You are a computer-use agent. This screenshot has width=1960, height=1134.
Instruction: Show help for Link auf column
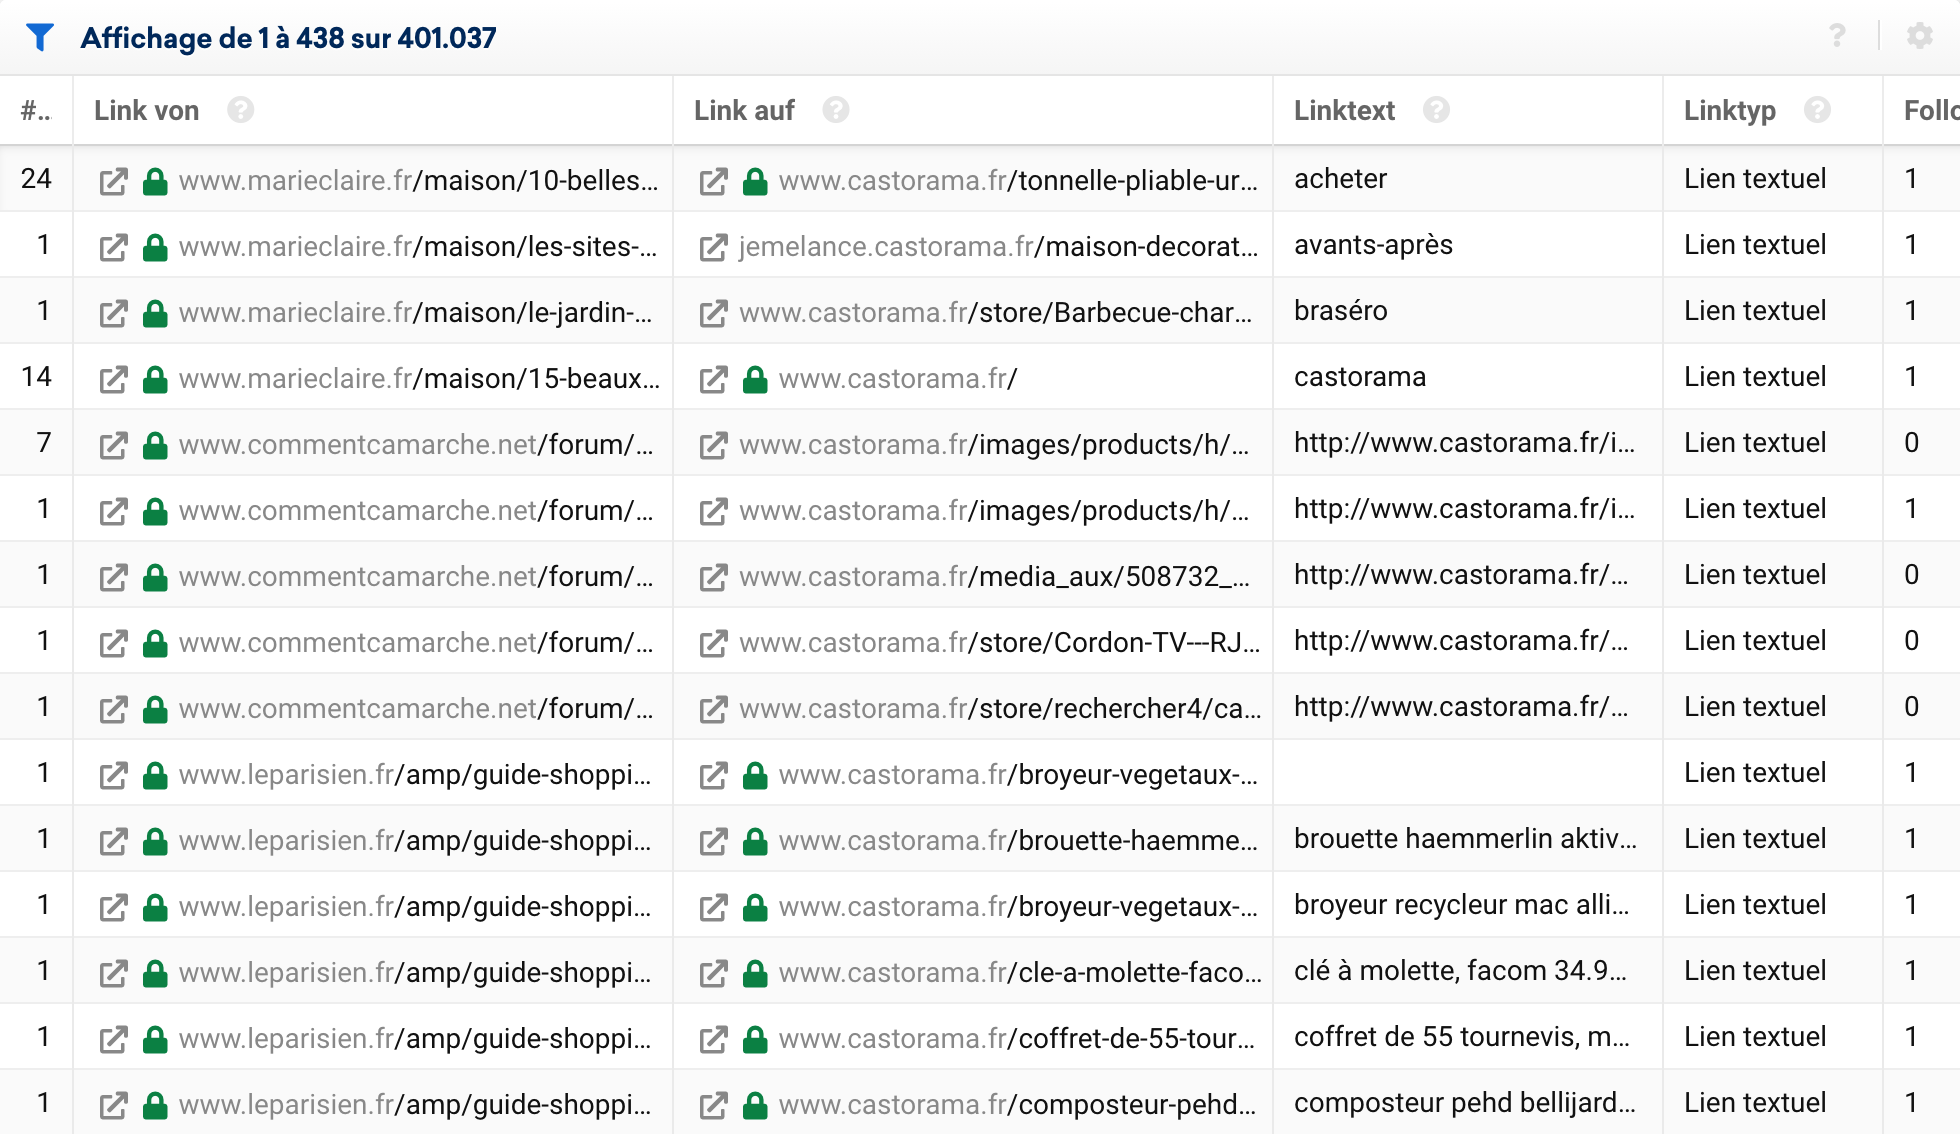pyautogui.click(x=836, y=110)
